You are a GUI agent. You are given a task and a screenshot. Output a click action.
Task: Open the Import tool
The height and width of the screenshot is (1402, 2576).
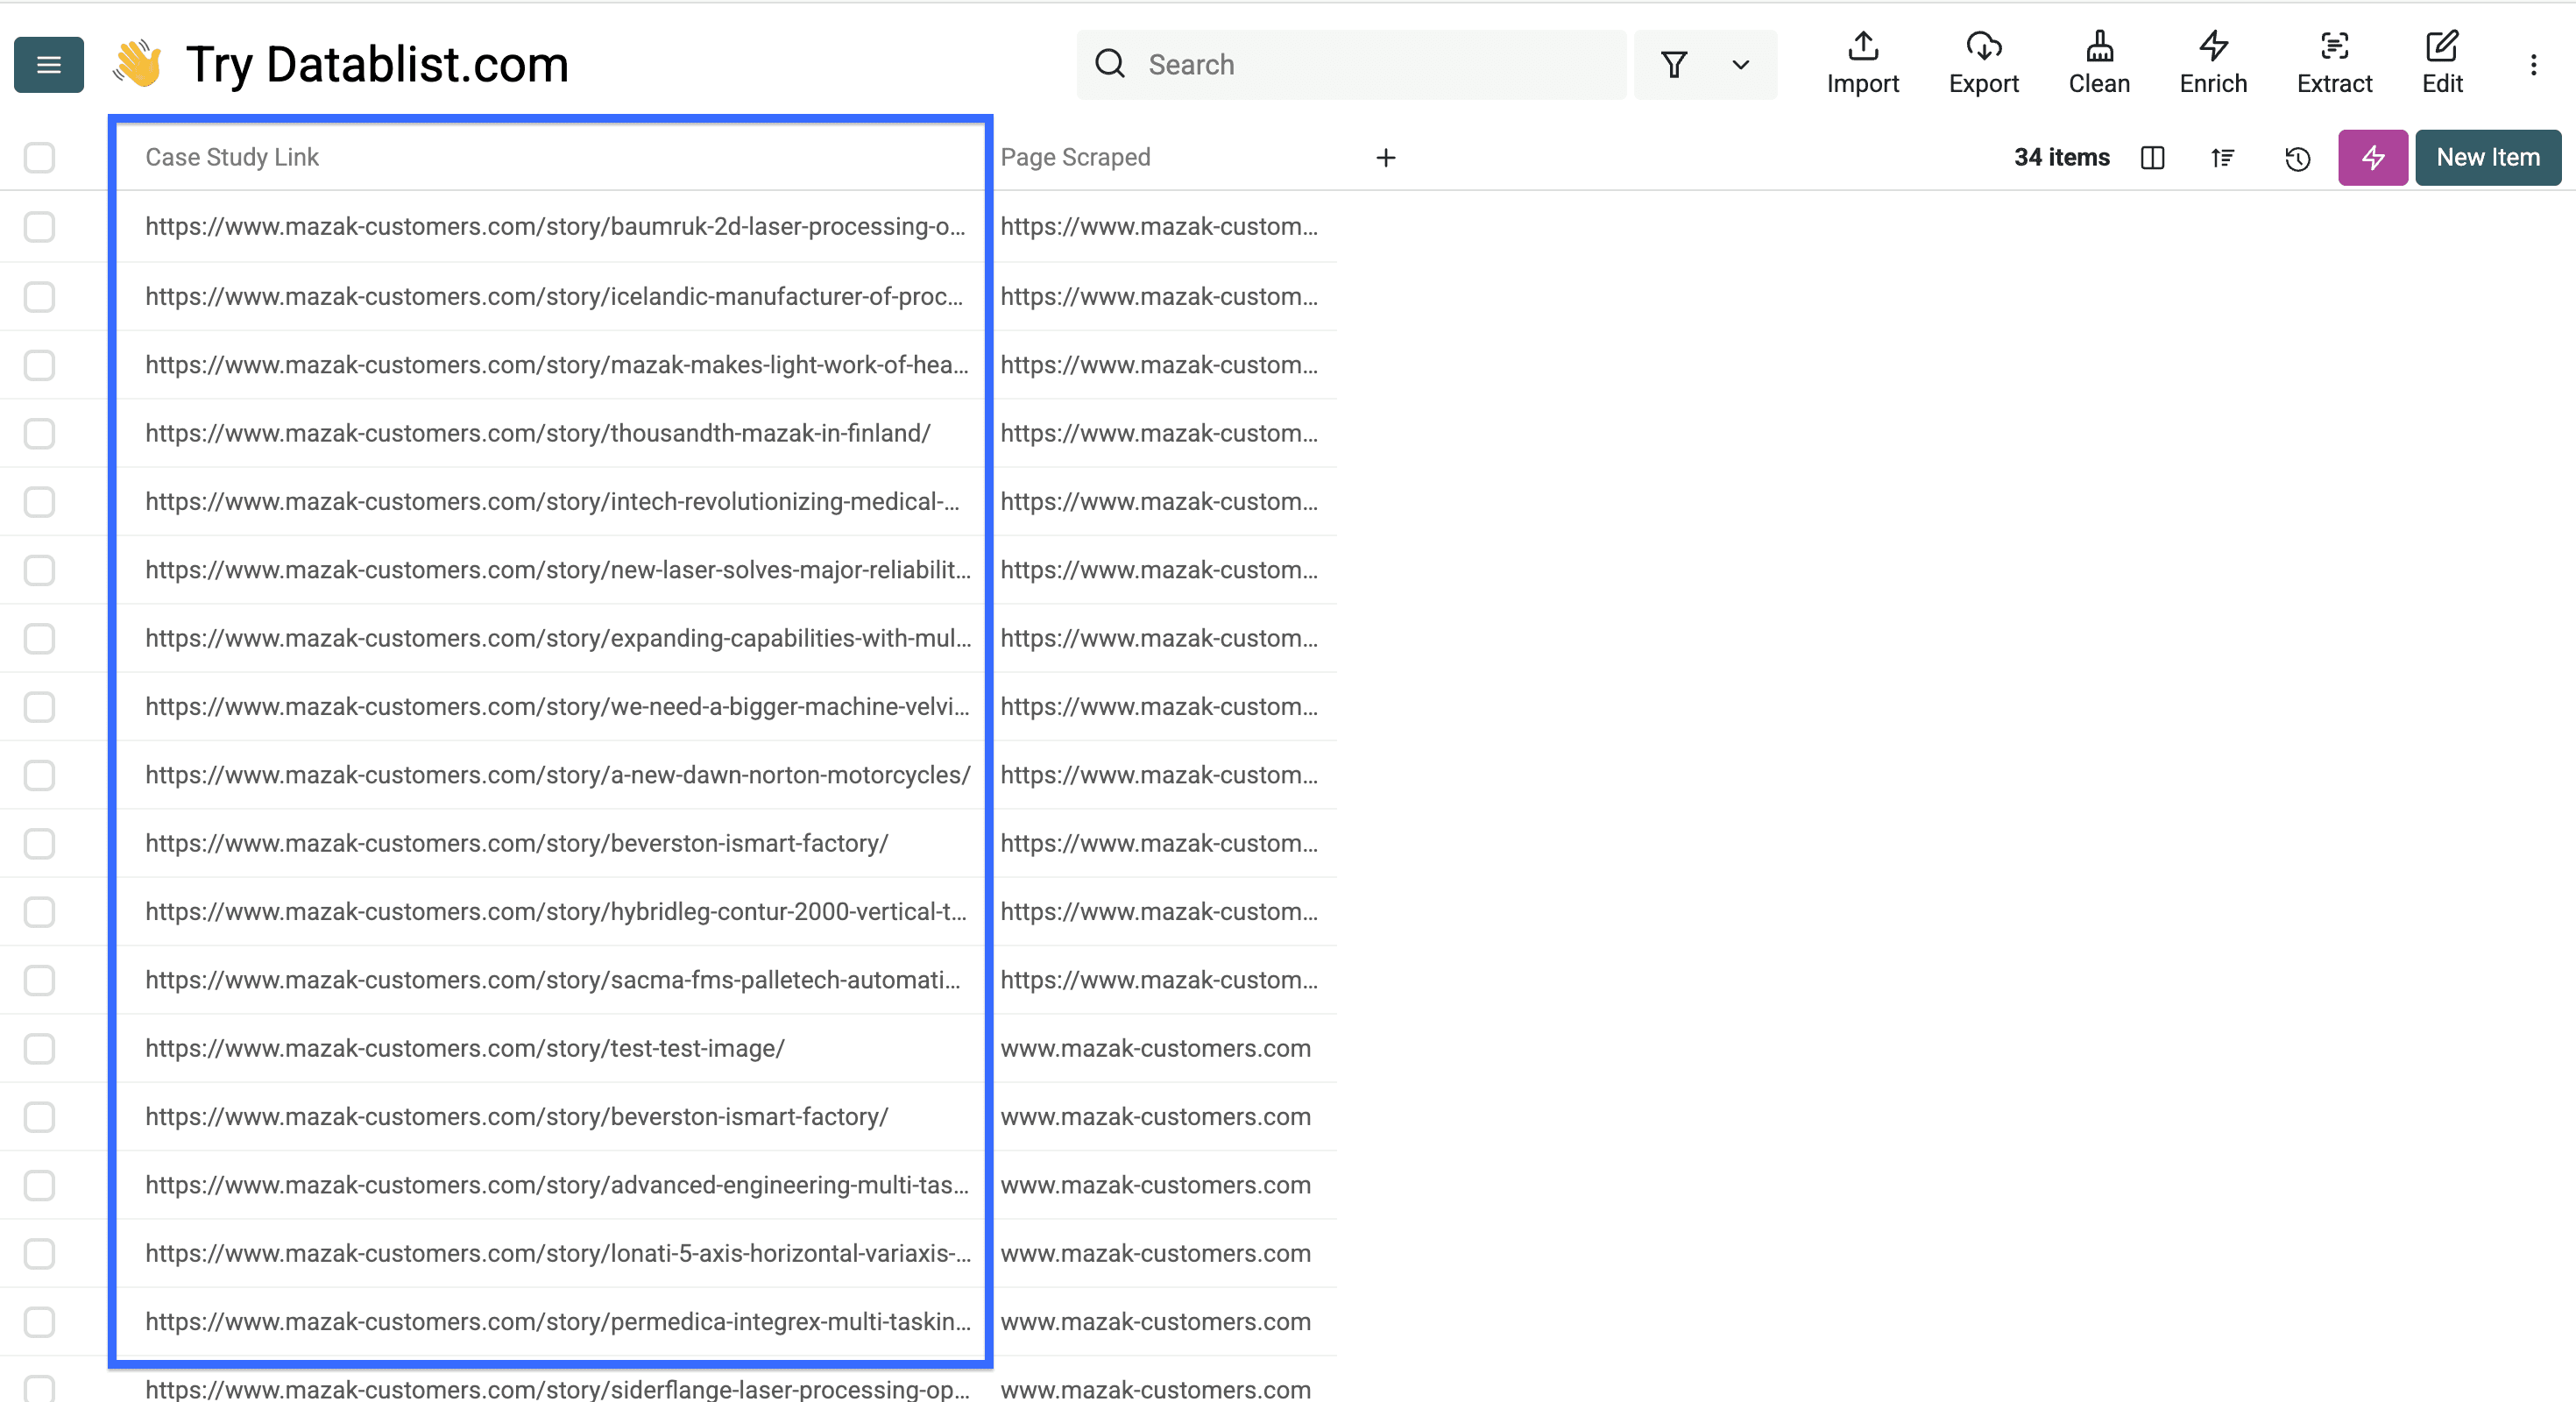pyautogui.click(x=1862, y=63)
